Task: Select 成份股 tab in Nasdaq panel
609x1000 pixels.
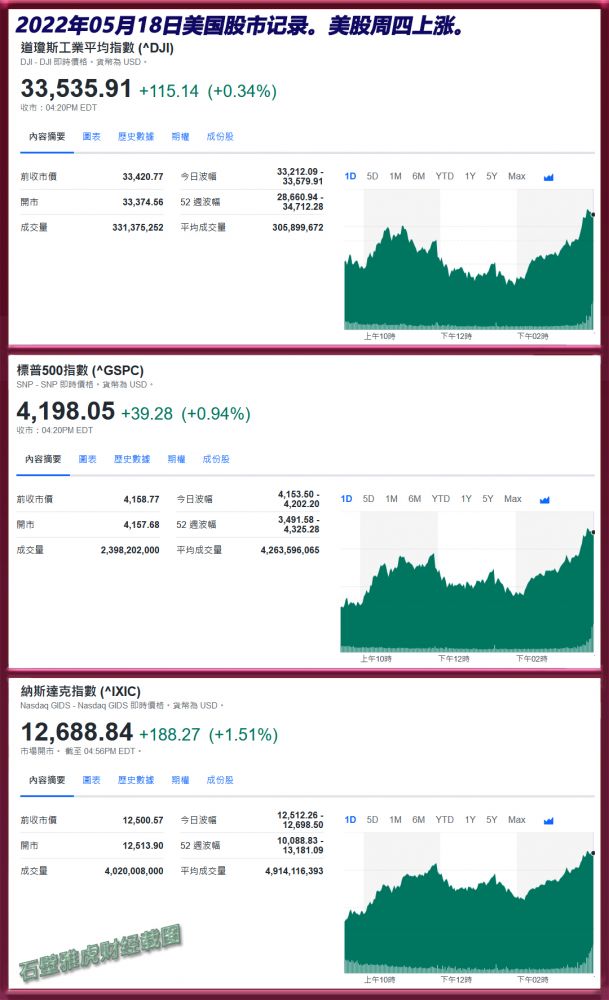Action: coord(220,780)
